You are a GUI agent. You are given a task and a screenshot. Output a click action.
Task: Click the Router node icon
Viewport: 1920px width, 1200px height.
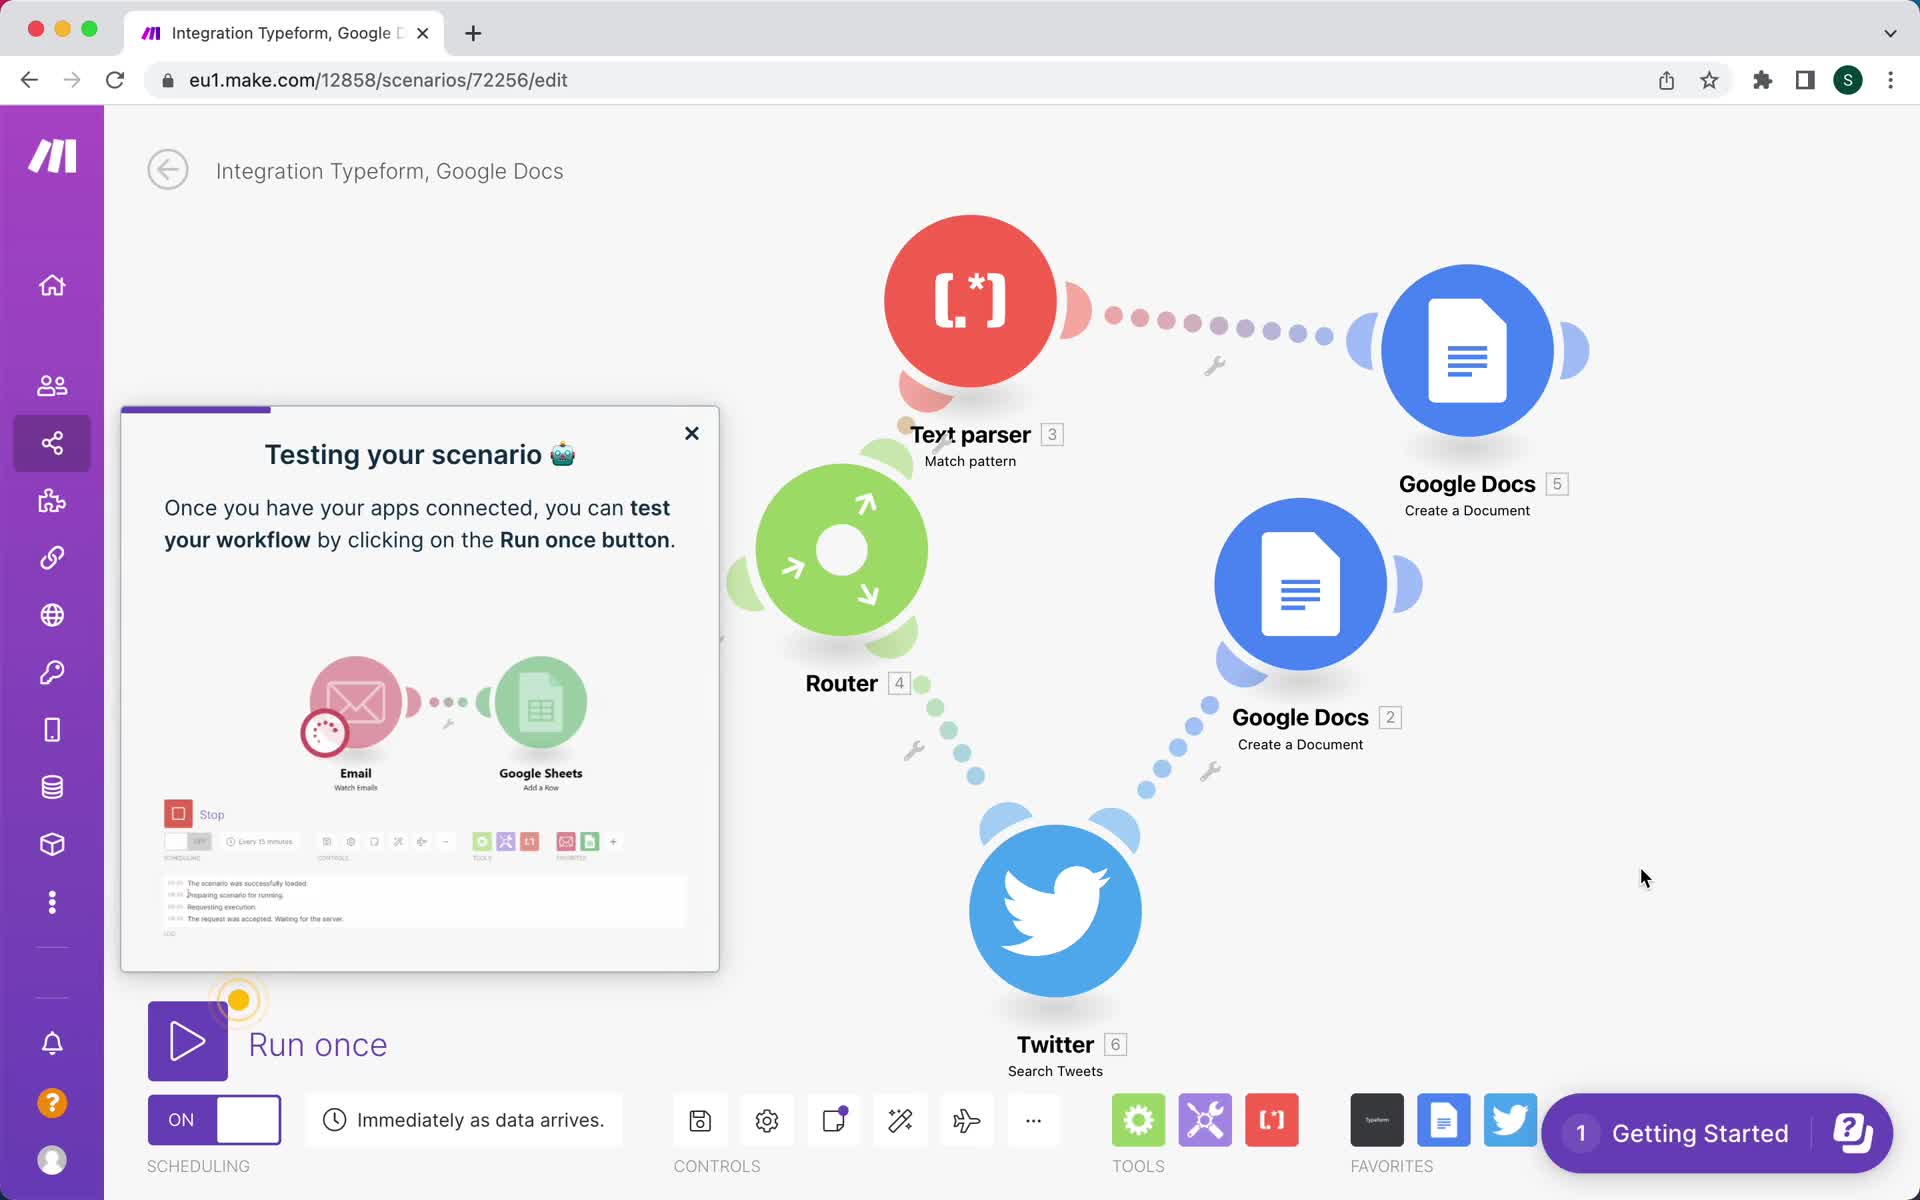point(842,552)
